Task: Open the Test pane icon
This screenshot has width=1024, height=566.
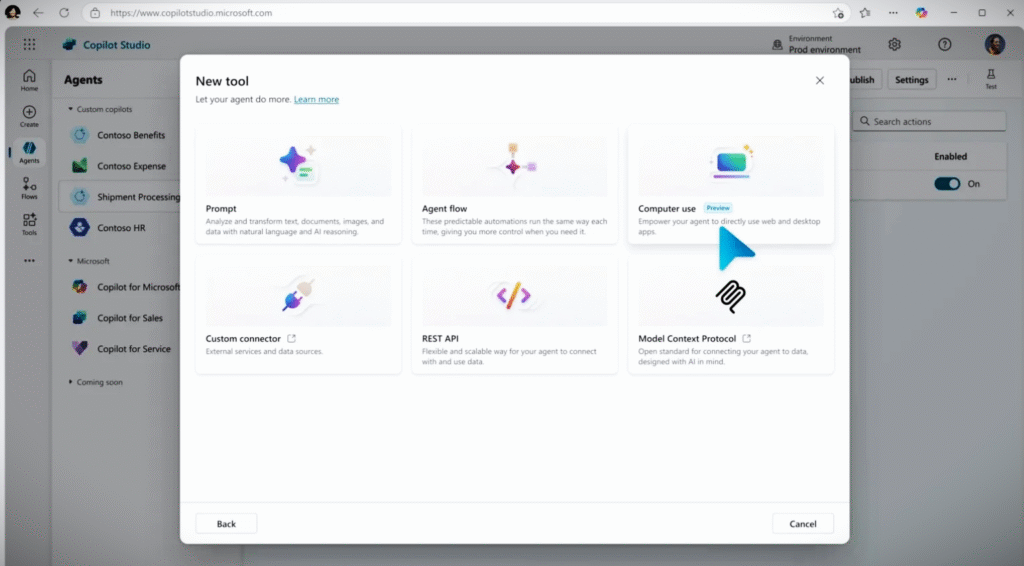Action: (991, 78)
